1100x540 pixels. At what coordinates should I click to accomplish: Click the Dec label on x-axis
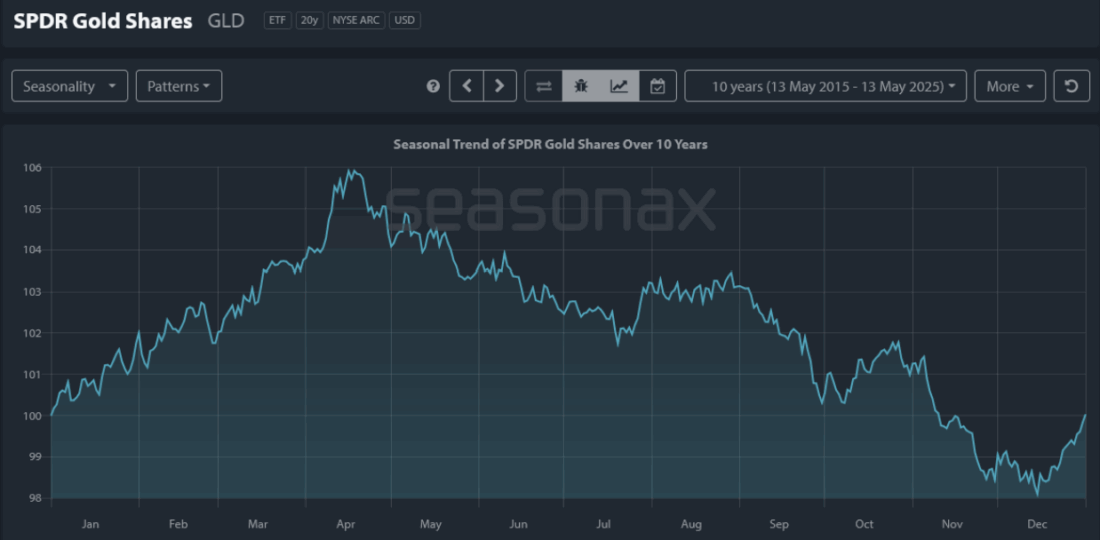pyautogui.click(x=1035, y=525)
